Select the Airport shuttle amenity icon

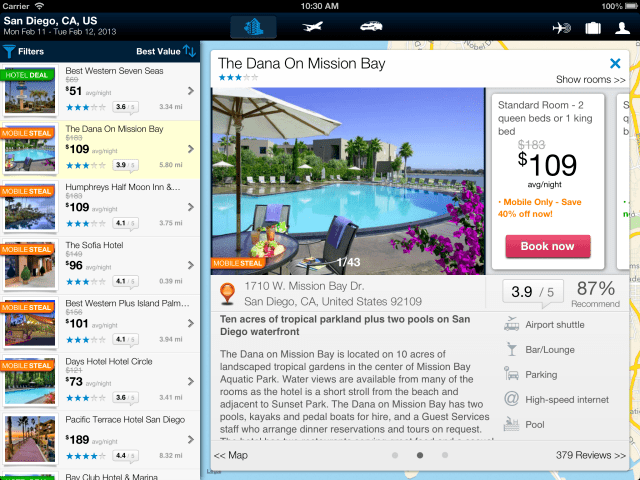pyautogui.click(x=511, y=324)
